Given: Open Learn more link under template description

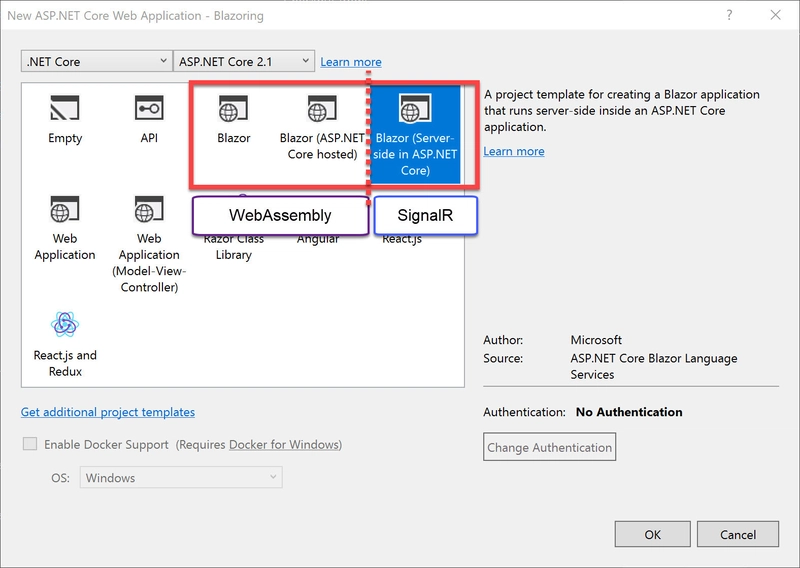Looking at the screenshot, I should (514, 152).
